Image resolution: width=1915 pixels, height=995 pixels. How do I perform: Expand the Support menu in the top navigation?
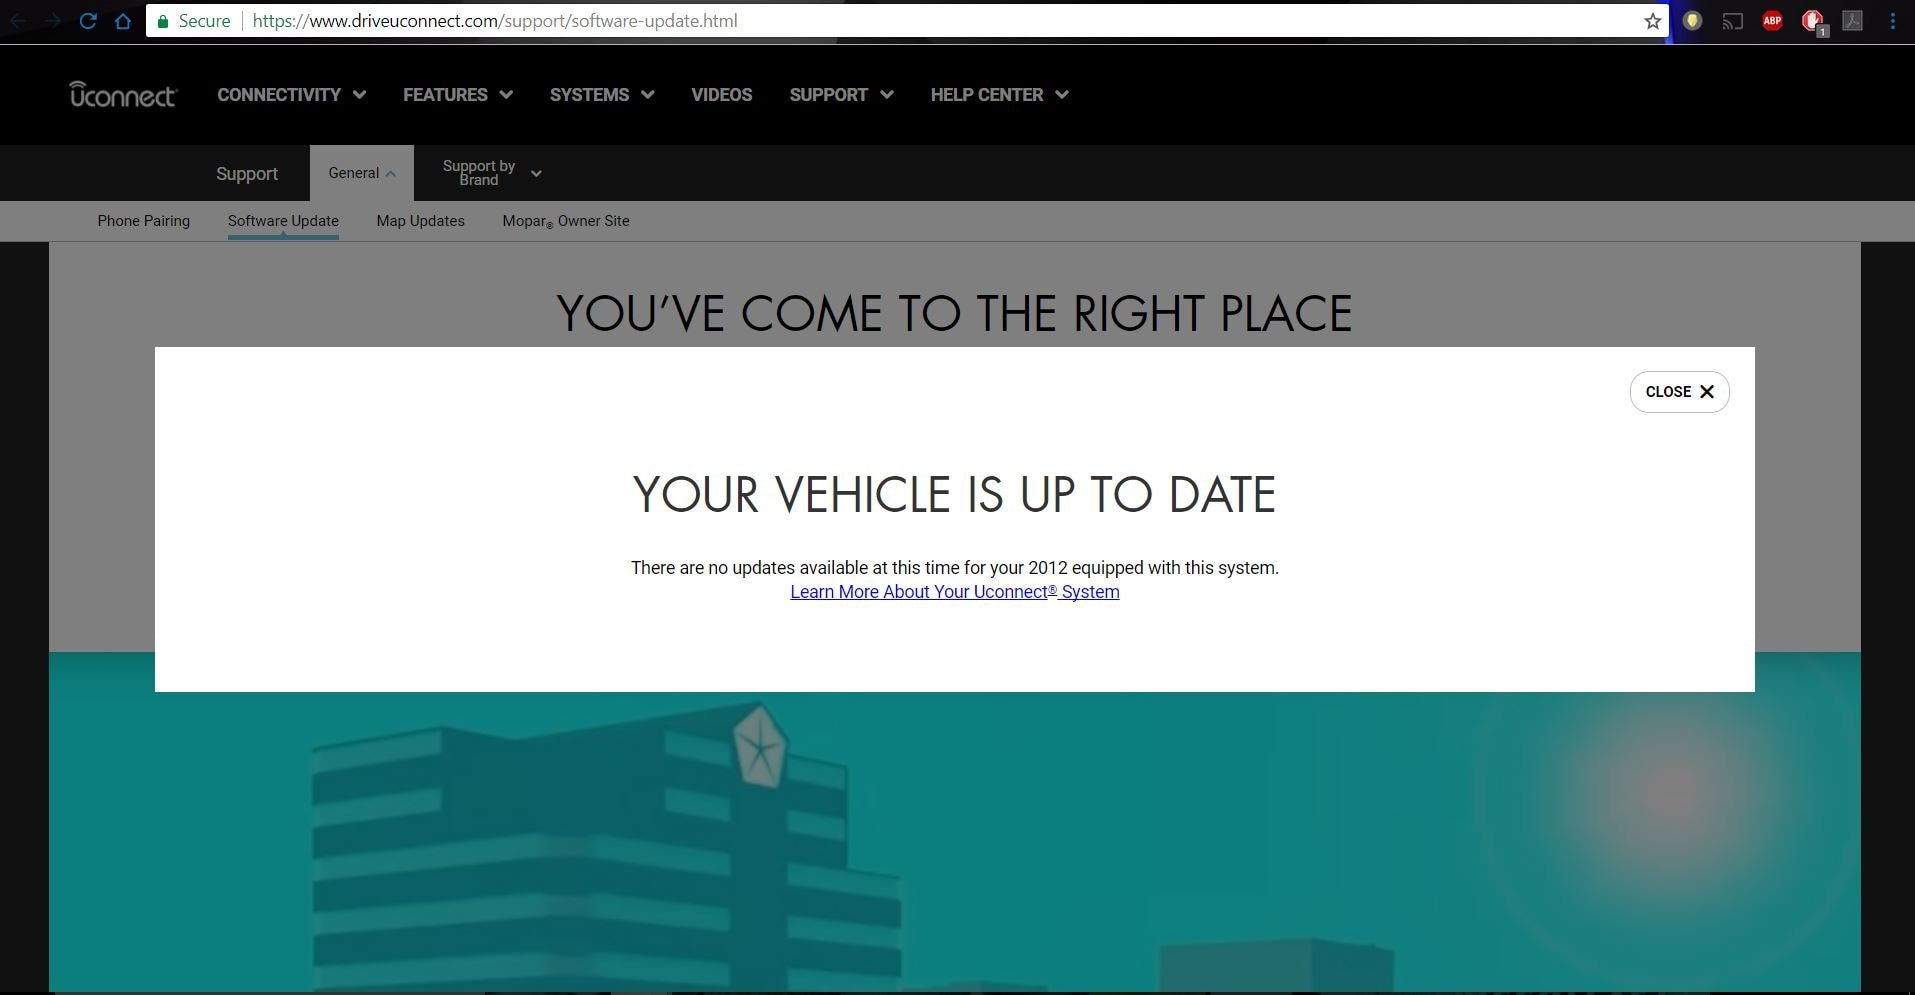[841, 95]
